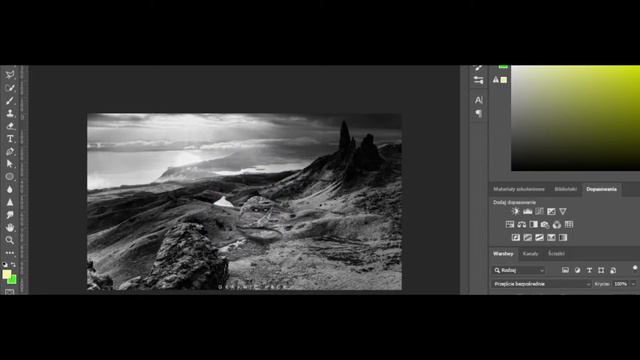Add an Invert adjustment
Screen dimensions: 640x360
pyautogui.click(x=516, y=238)
